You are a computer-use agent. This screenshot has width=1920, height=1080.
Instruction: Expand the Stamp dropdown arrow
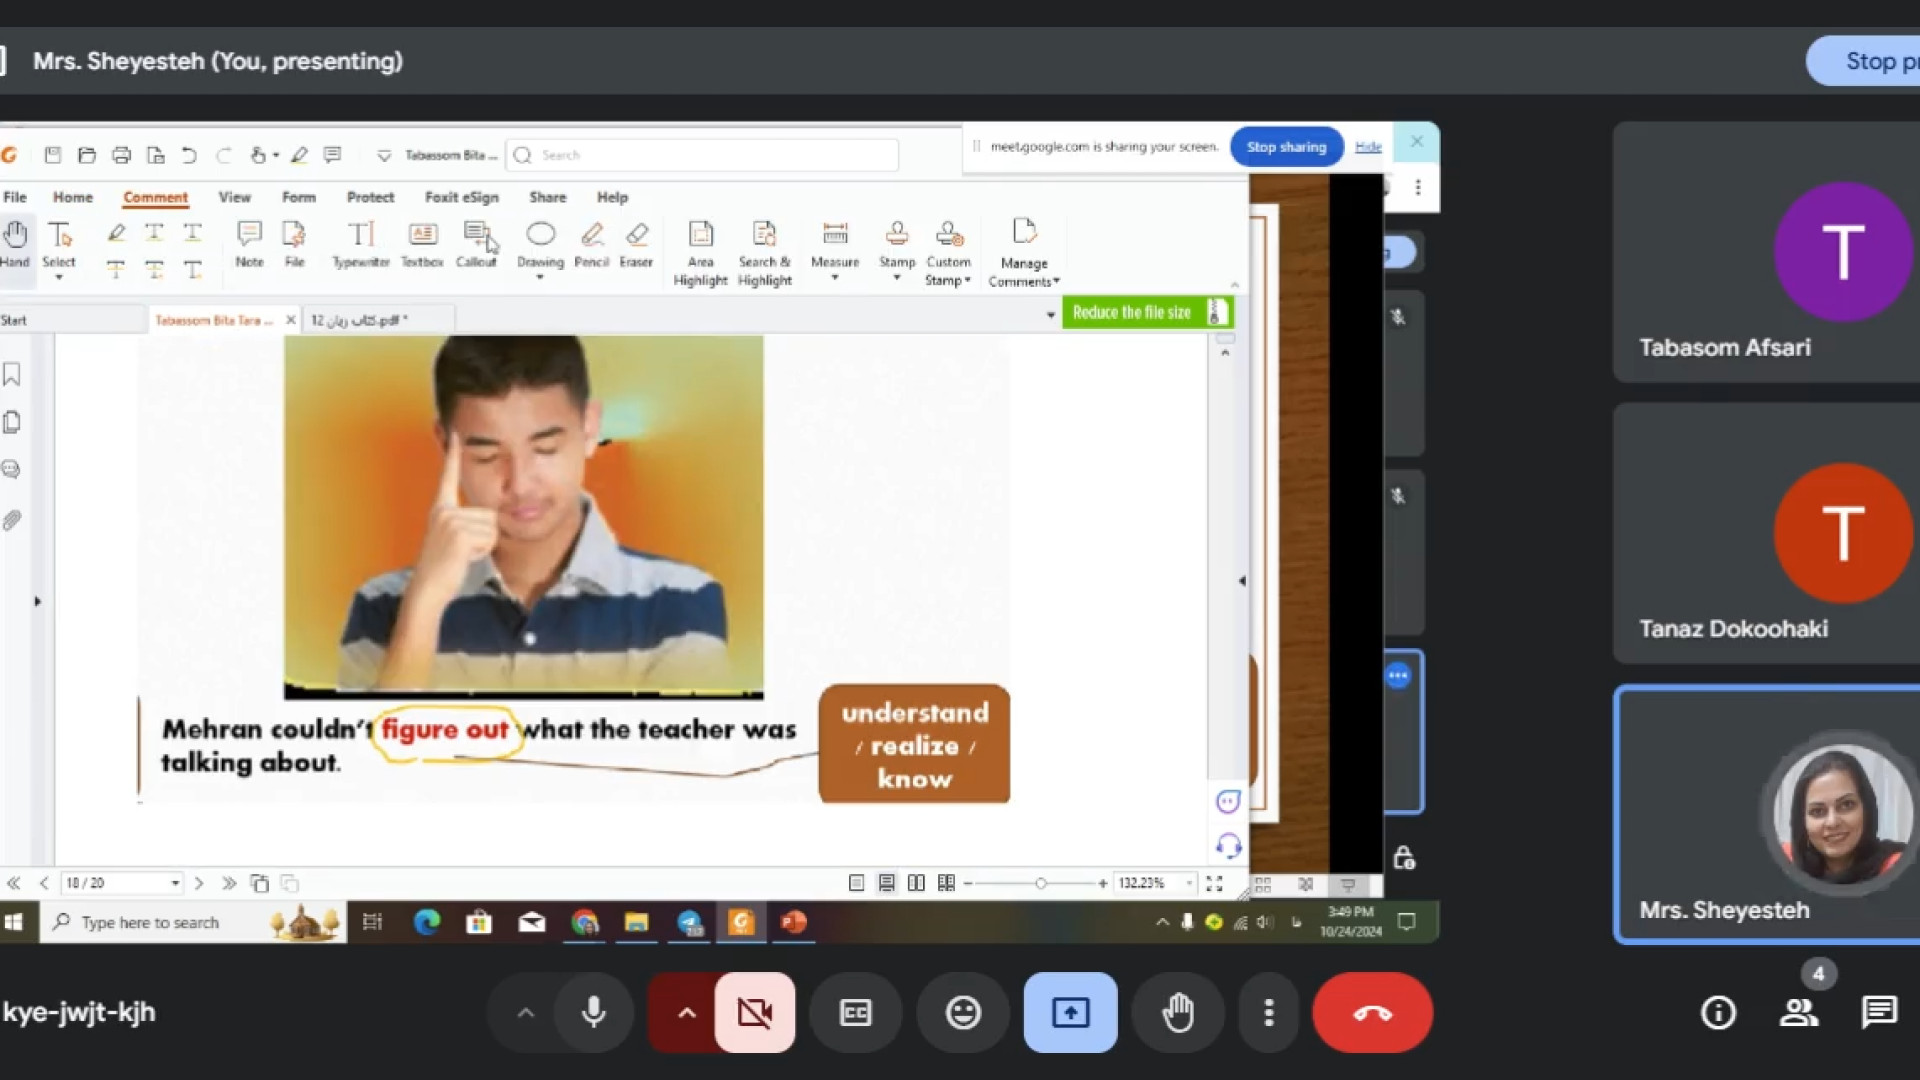point(897,278)
